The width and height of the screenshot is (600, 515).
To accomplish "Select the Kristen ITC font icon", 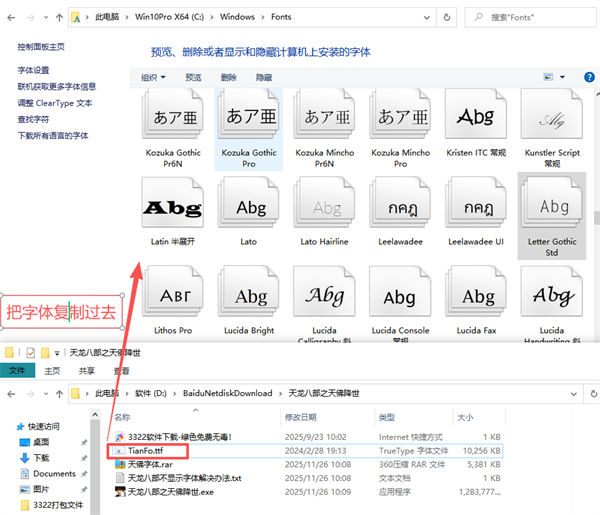I will click(476, 115).
